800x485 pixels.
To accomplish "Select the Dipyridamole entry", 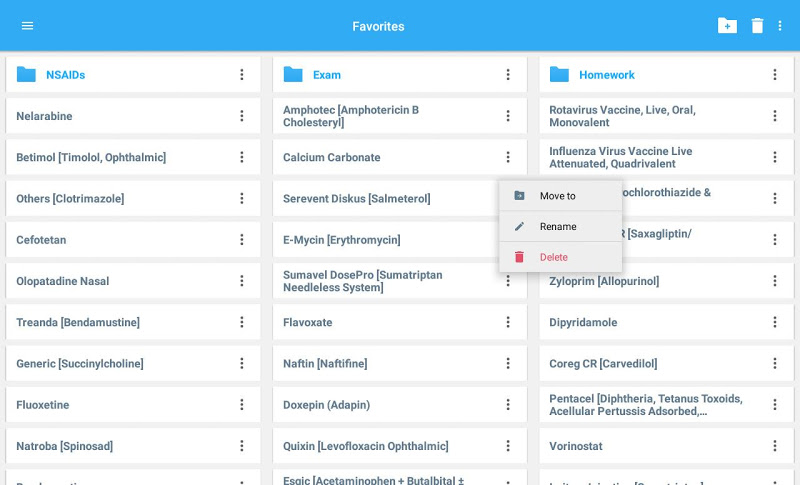I will pyautogui.click(x=666, y=323).
